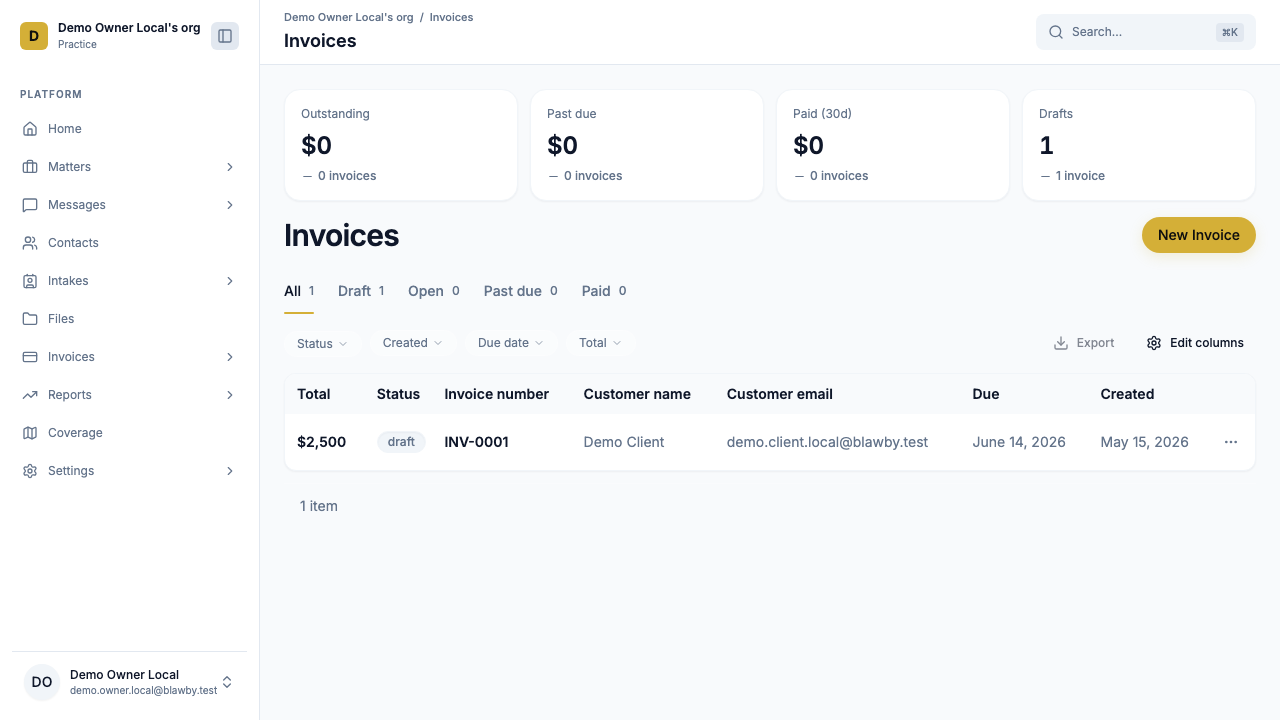Click the Customer email column header
1280x720 pixels.
coord(780,394)
